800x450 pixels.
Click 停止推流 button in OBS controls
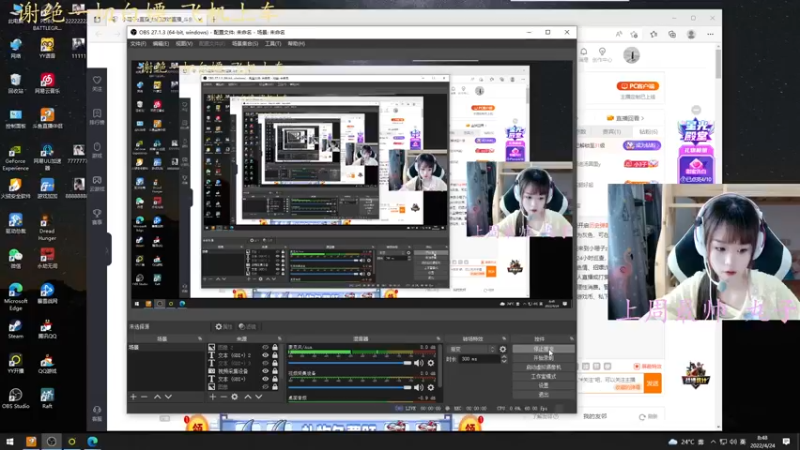(x=543, y=349)
